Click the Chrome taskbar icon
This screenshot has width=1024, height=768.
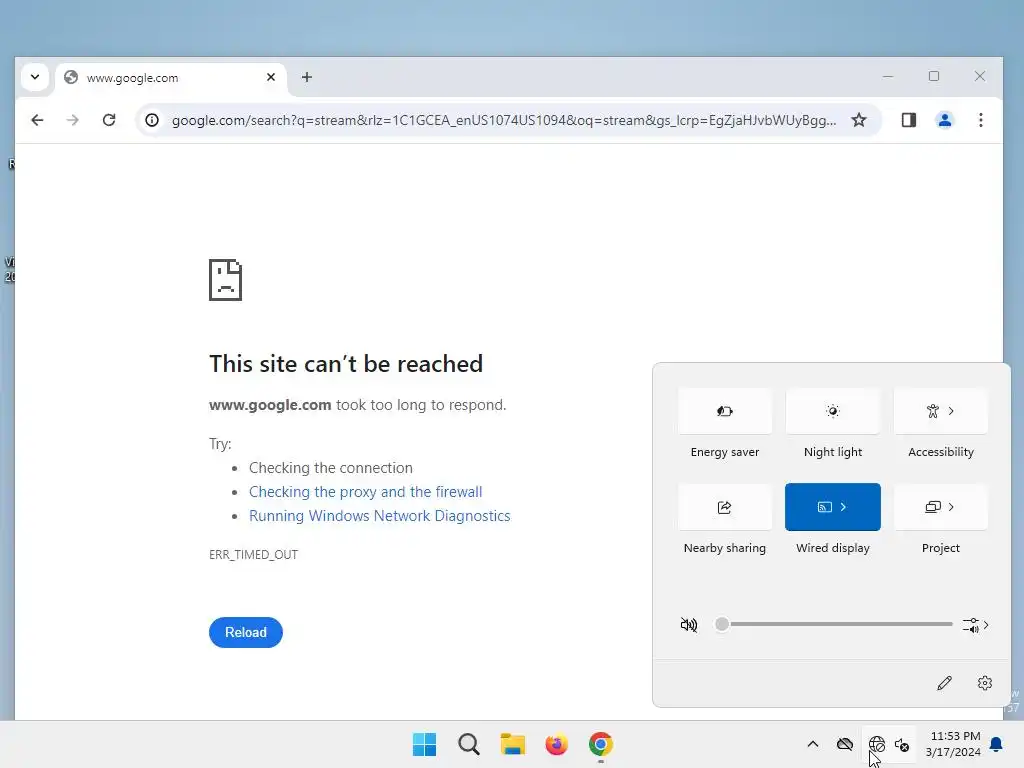(601, 744)
